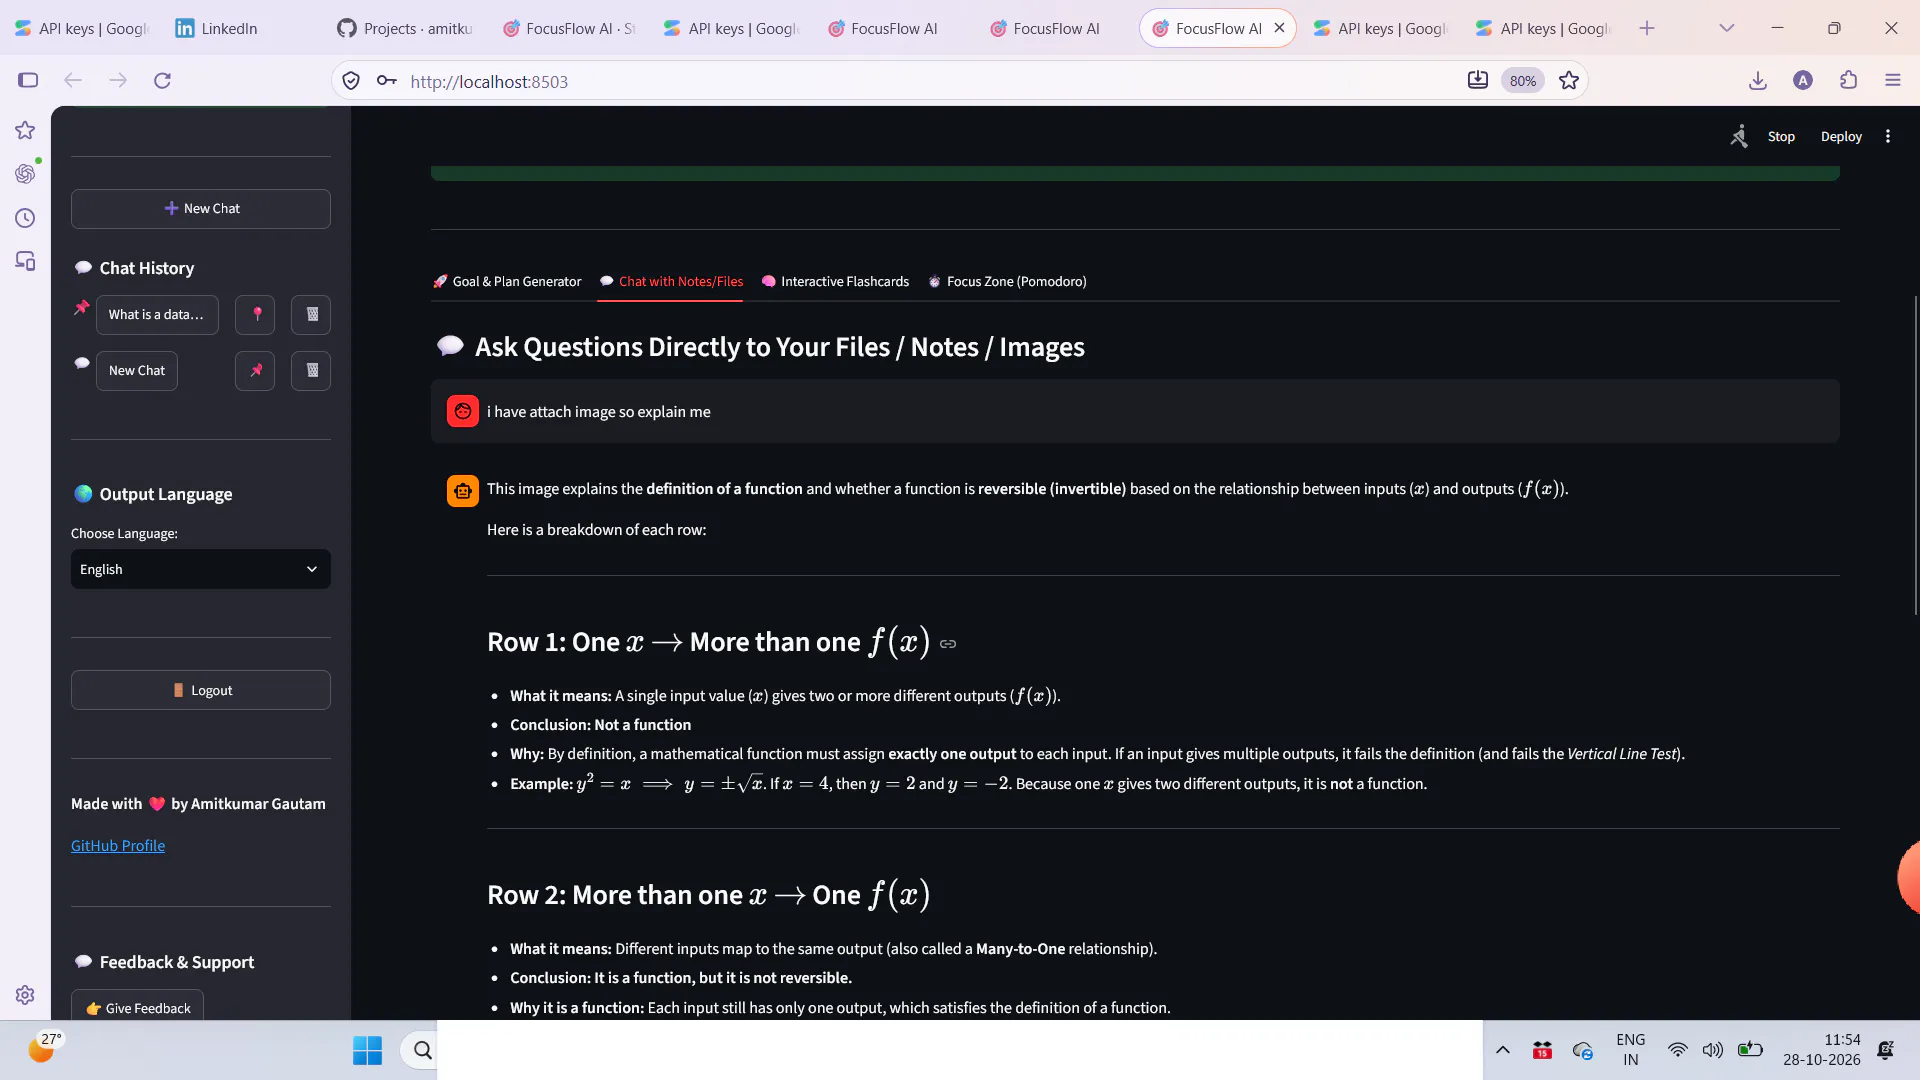Switch to Projects GitHub browser tab
The height and width of the screenshot is (1080, 1920).
[x=405, y=28]
